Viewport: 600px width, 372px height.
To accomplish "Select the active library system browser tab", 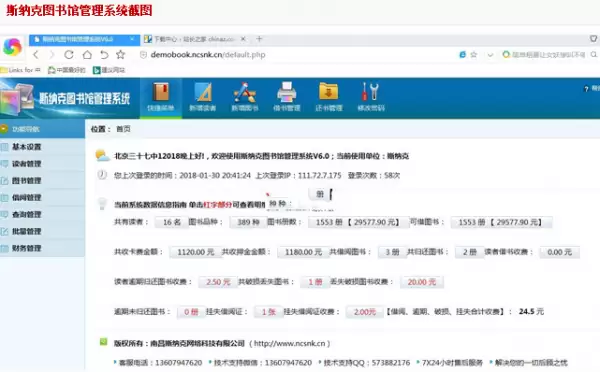I will point(84,39).
